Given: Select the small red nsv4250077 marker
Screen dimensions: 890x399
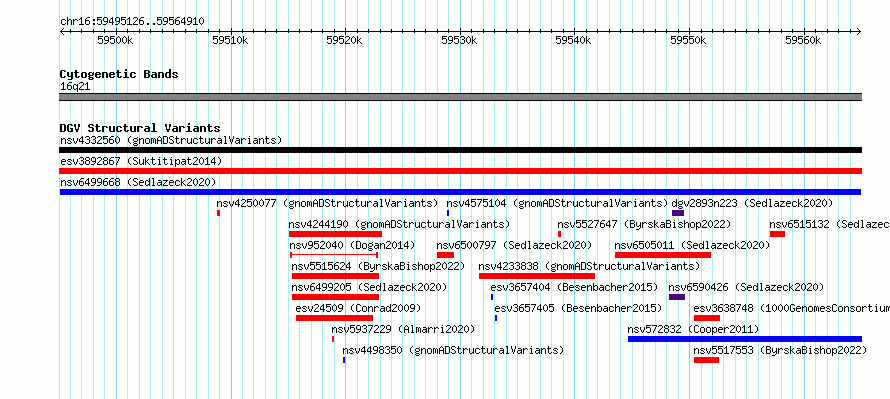Looking at the screenshot, I should point(218,213).
